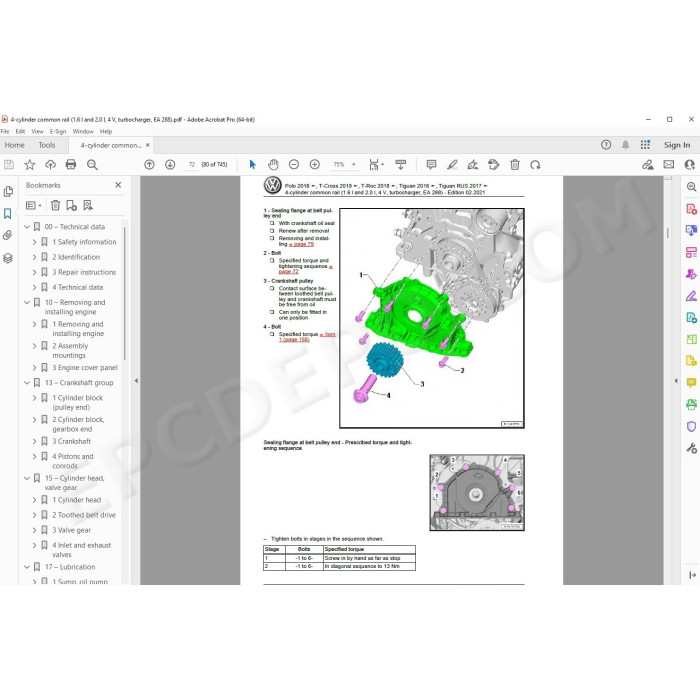Open the Comment tool in right pane

[x=691, y=383]
